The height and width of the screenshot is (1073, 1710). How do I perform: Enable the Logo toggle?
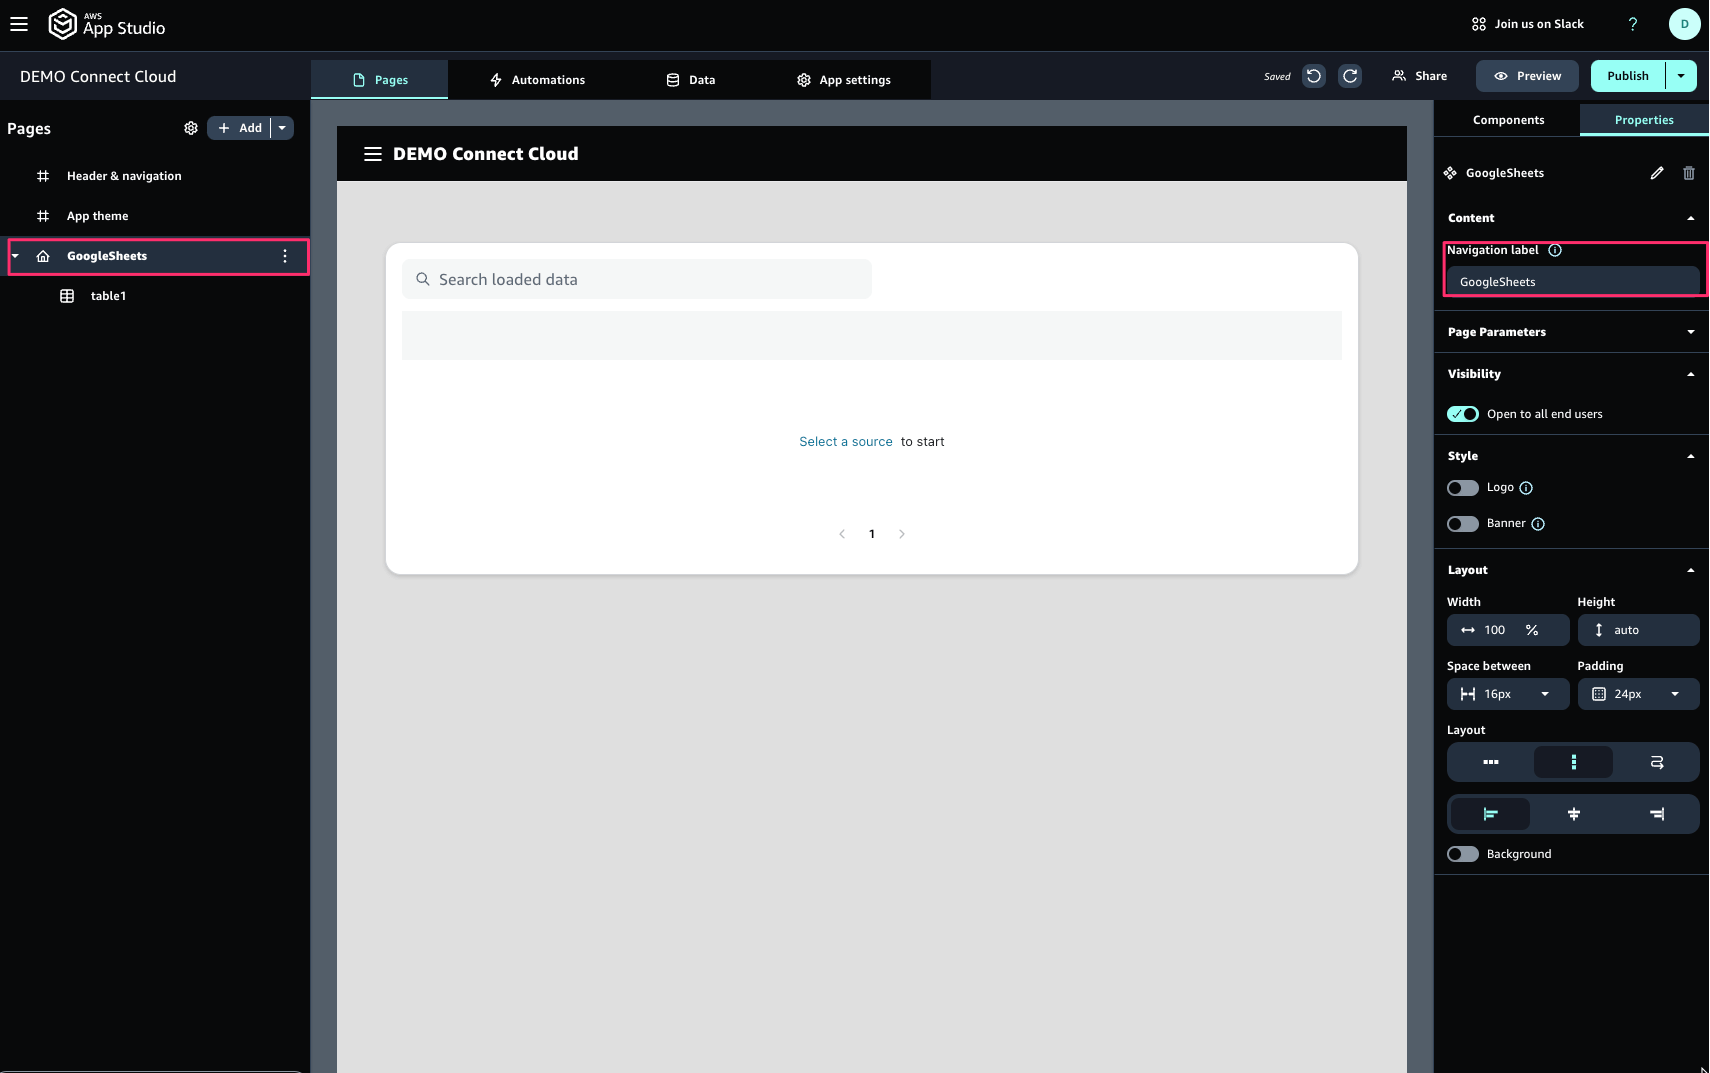click(1463, 488)
